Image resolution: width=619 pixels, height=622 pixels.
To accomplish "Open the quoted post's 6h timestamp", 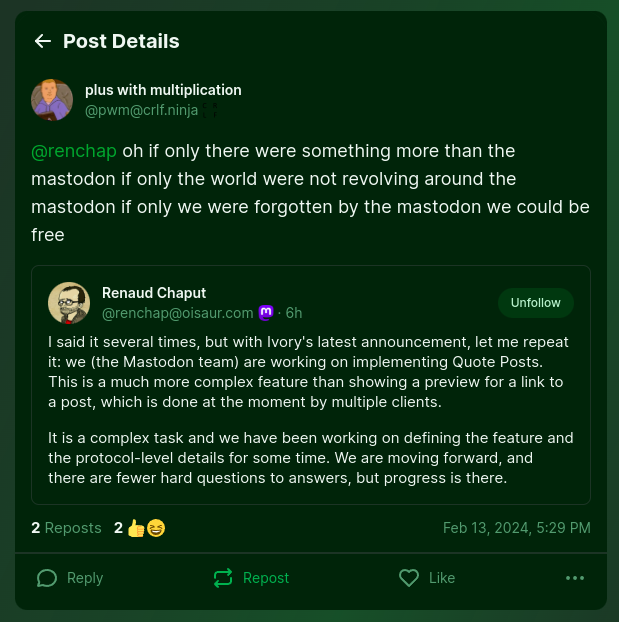I will click(x=293, y=313).
